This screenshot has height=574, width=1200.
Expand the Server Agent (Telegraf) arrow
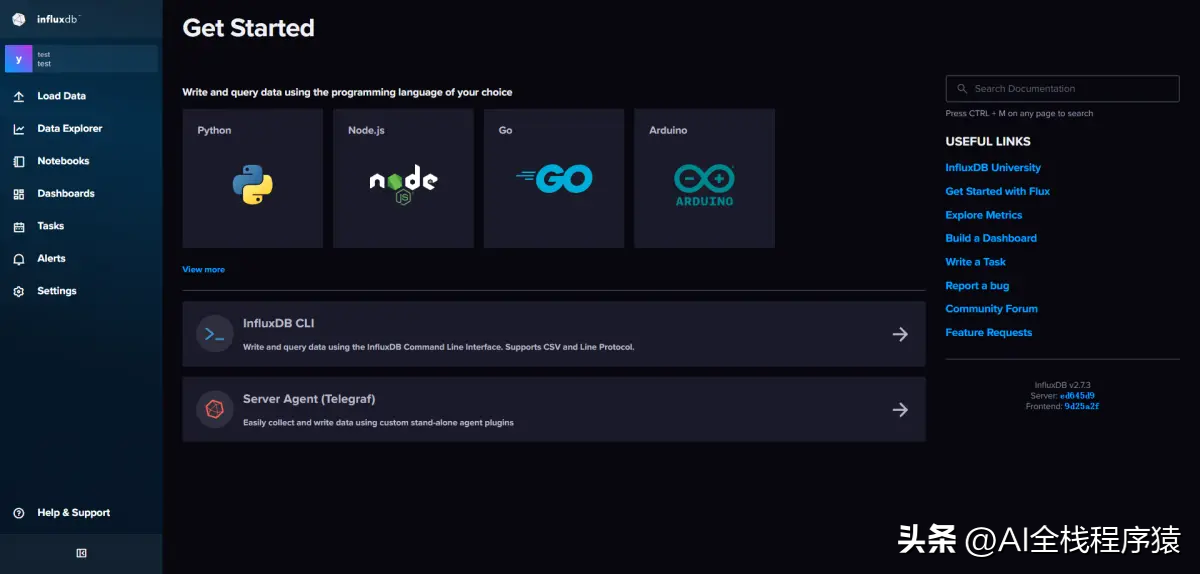900,409
